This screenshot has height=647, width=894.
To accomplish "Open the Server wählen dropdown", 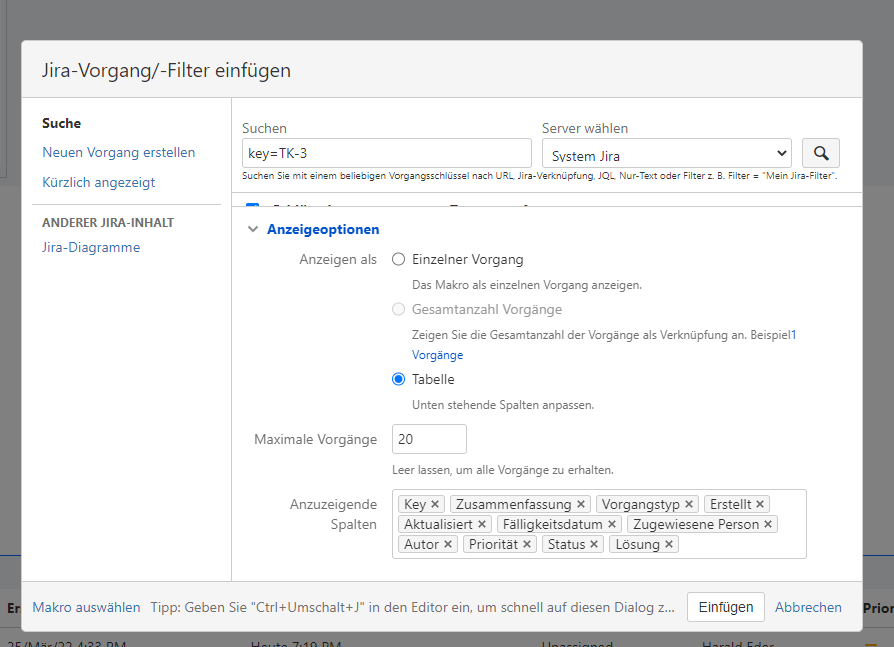I will [x=667, y=153].
